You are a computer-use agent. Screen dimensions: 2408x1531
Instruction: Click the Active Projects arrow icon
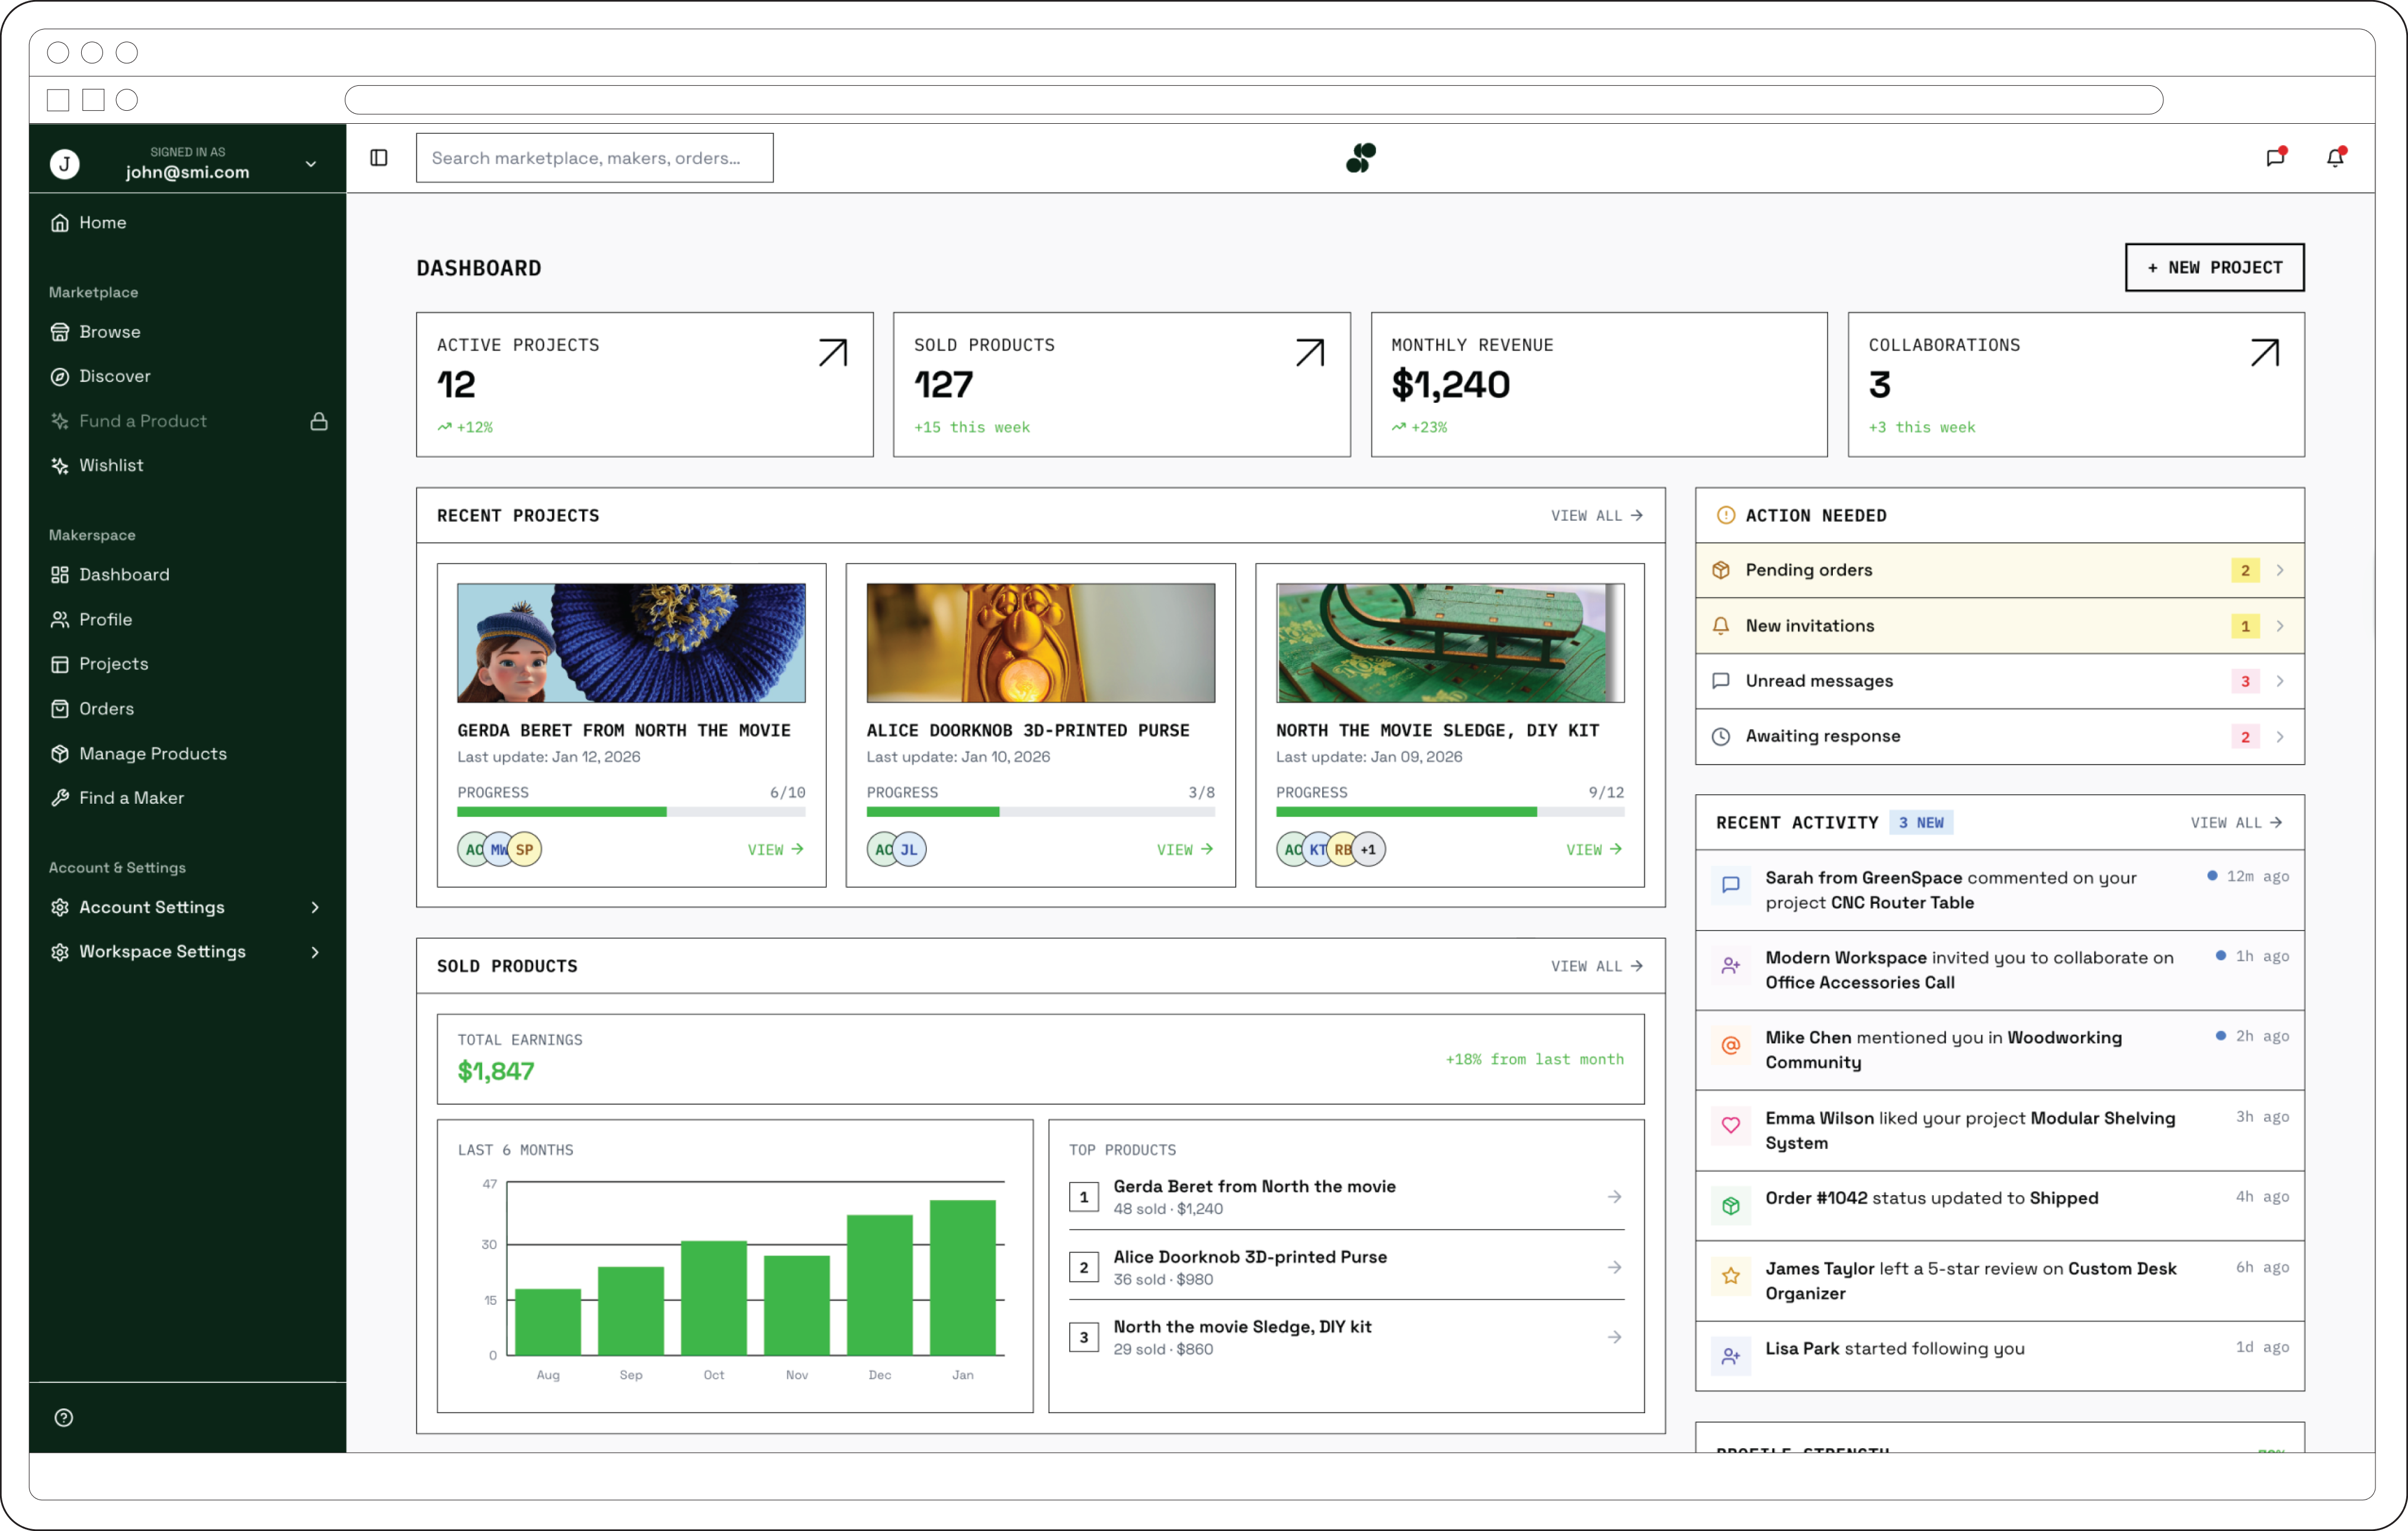832,353
